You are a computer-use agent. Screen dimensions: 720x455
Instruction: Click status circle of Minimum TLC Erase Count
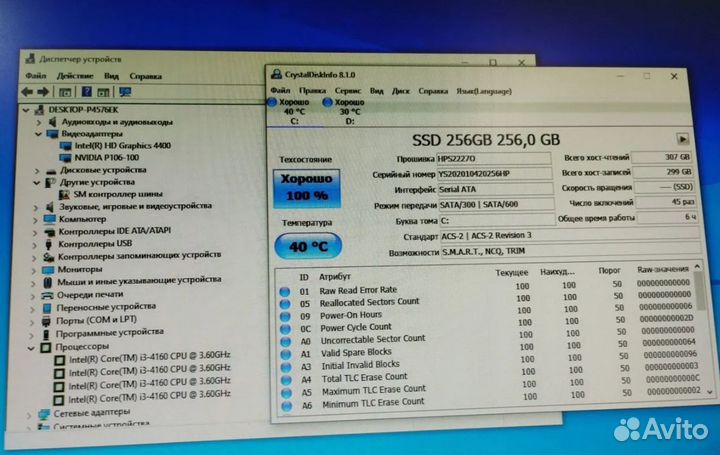(287, 406)
